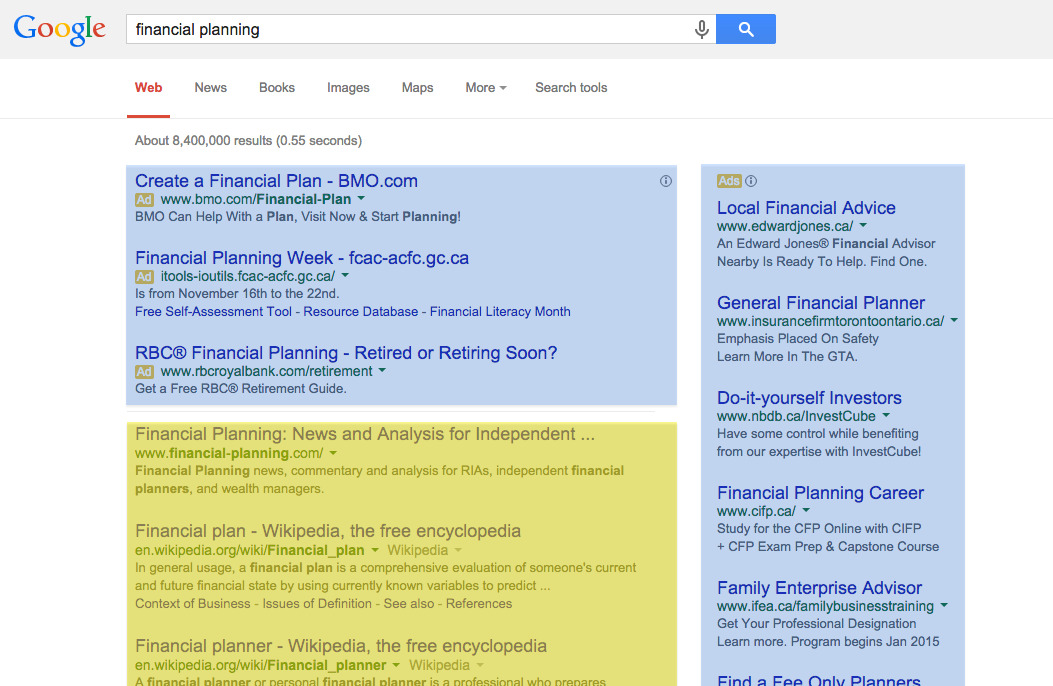Open 'Financial planner - Wikipedia' result

tap(340, 646)
